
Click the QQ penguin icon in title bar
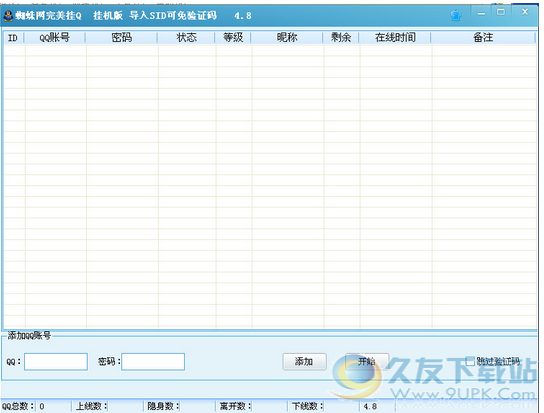(8, 16)
